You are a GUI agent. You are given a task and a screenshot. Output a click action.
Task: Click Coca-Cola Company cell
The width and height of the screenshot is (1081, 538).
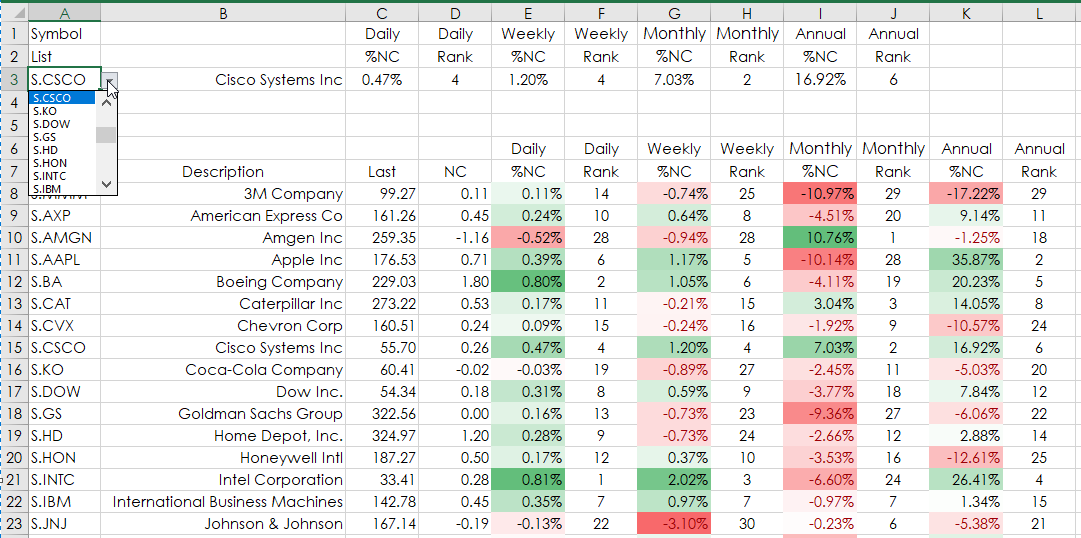point(223,370)
